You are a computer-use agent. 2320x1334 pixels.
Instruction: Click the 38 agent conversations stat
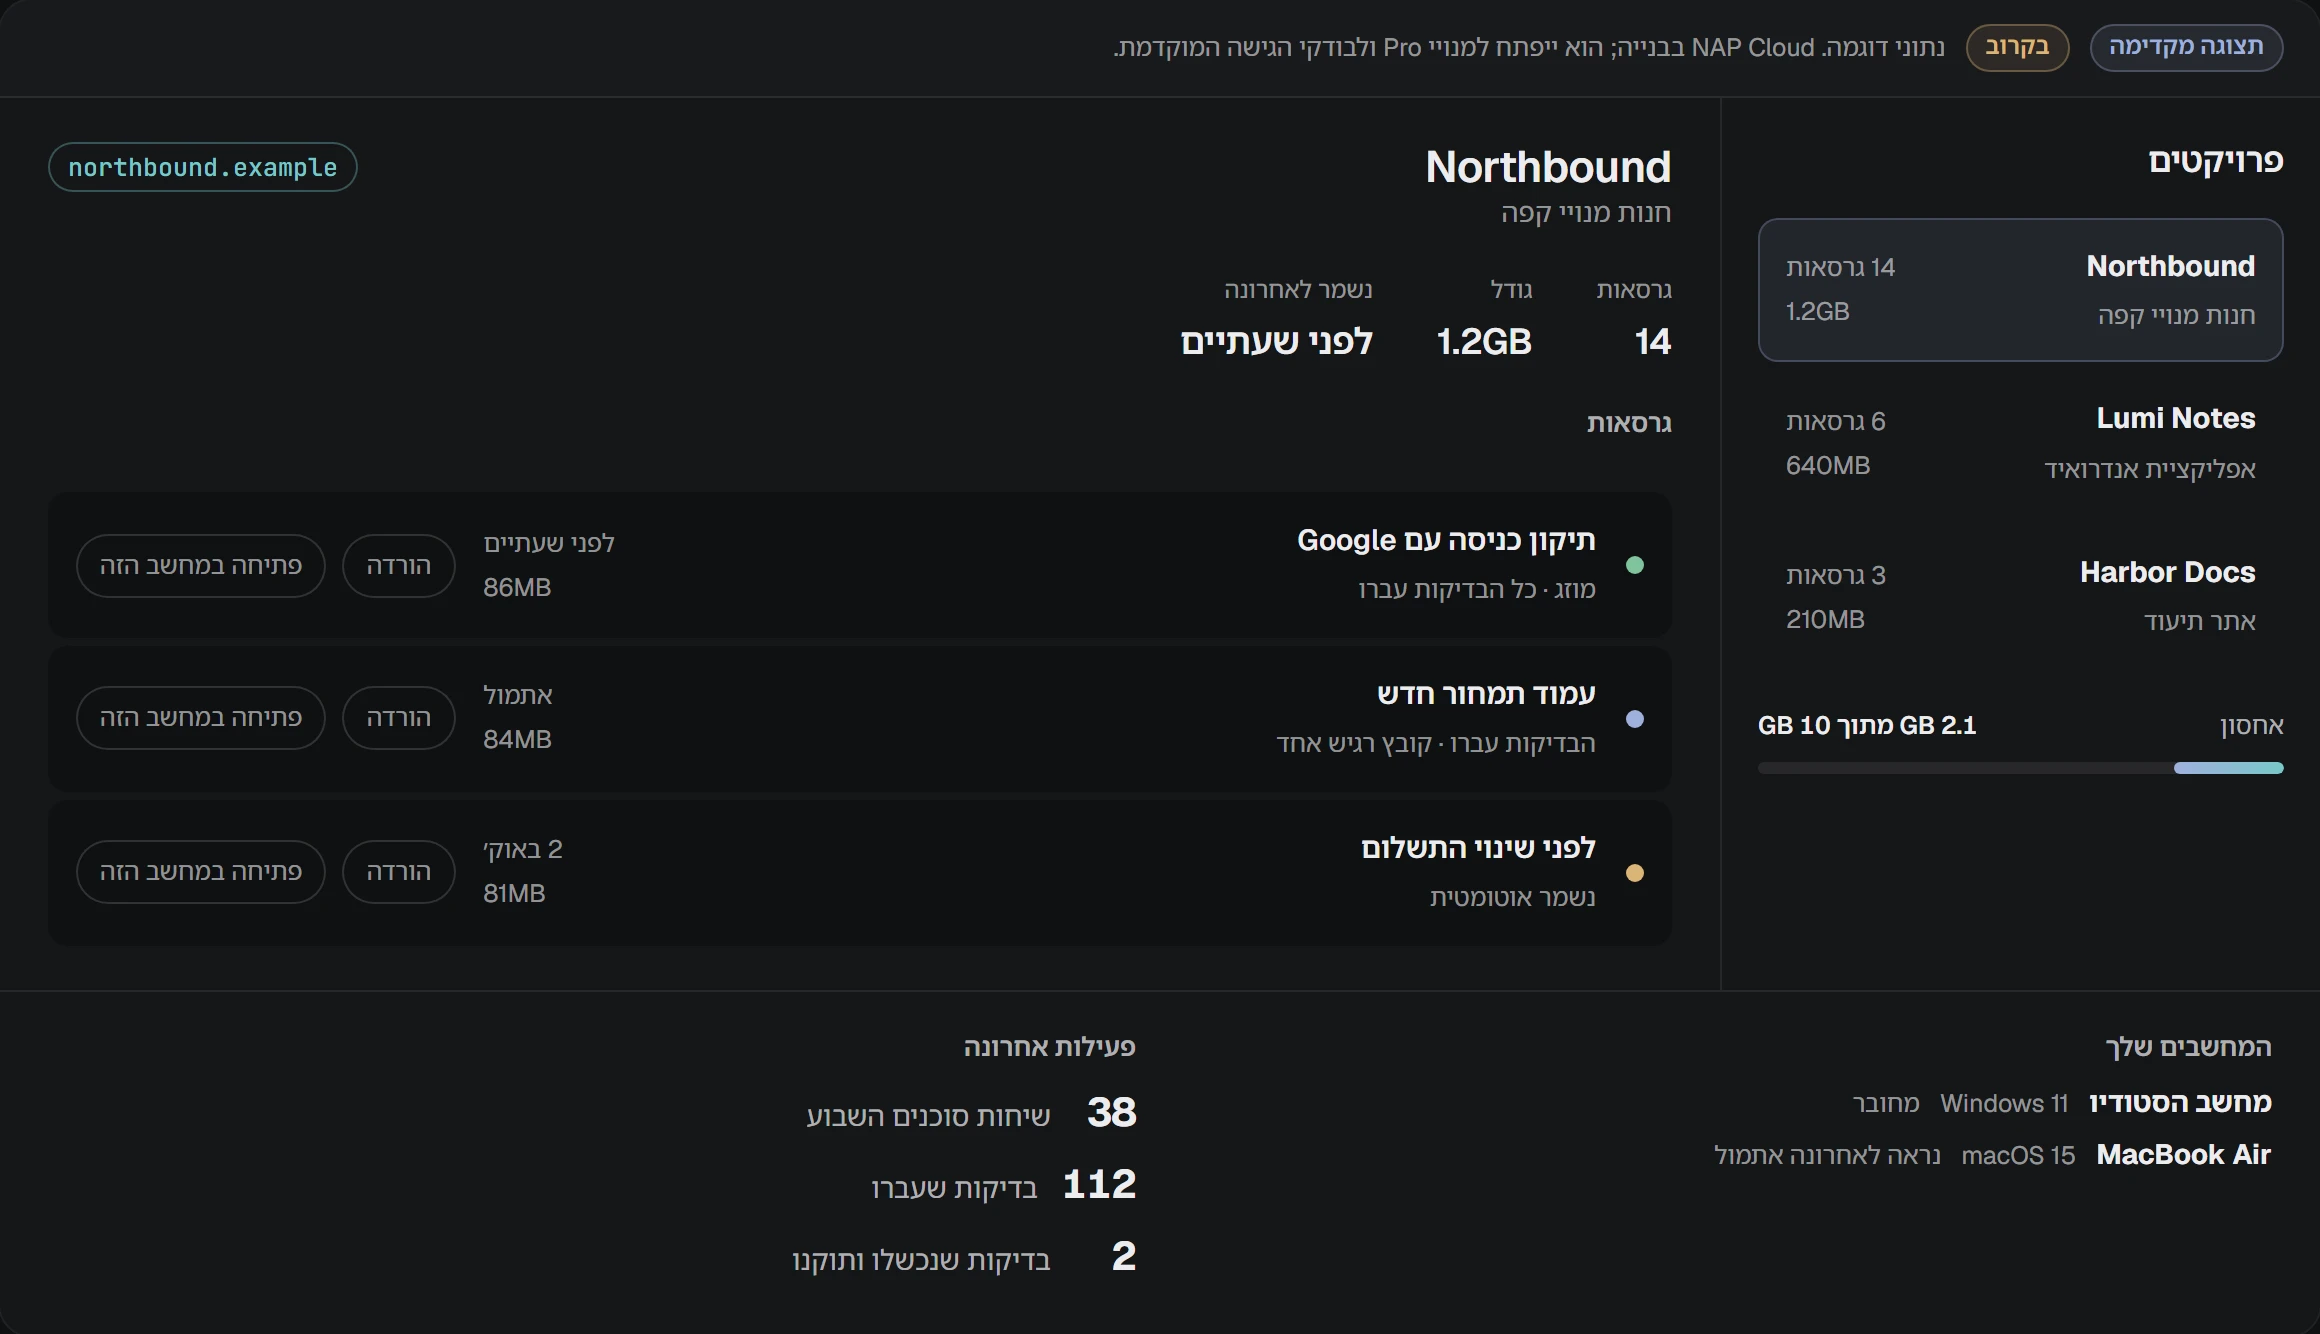click(971, 1113)
